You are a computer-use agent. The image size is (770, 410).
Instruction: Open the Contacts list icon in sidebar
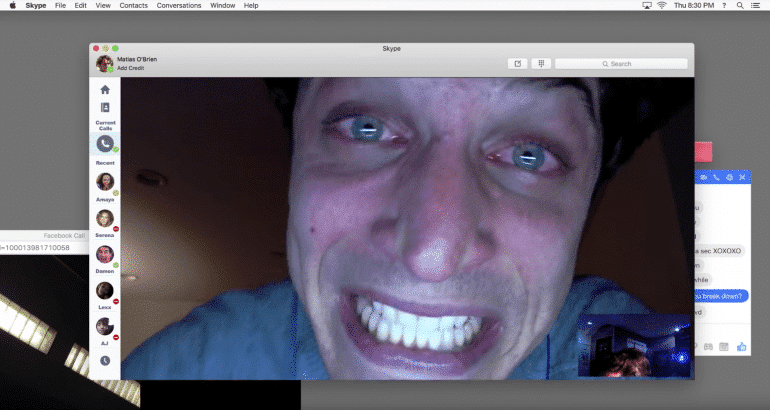coord(105,107)
